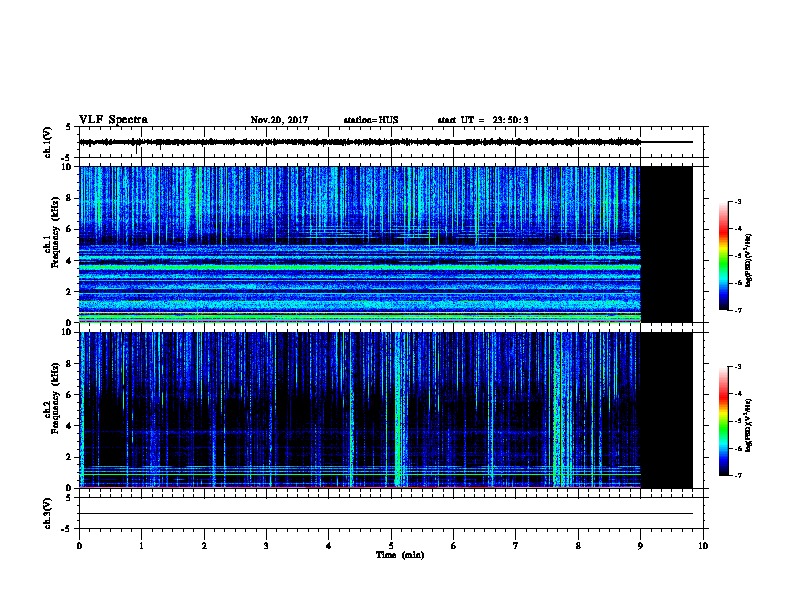
Task: Click the "start UT = 23:50:3" text
Action: click(483, 120)
